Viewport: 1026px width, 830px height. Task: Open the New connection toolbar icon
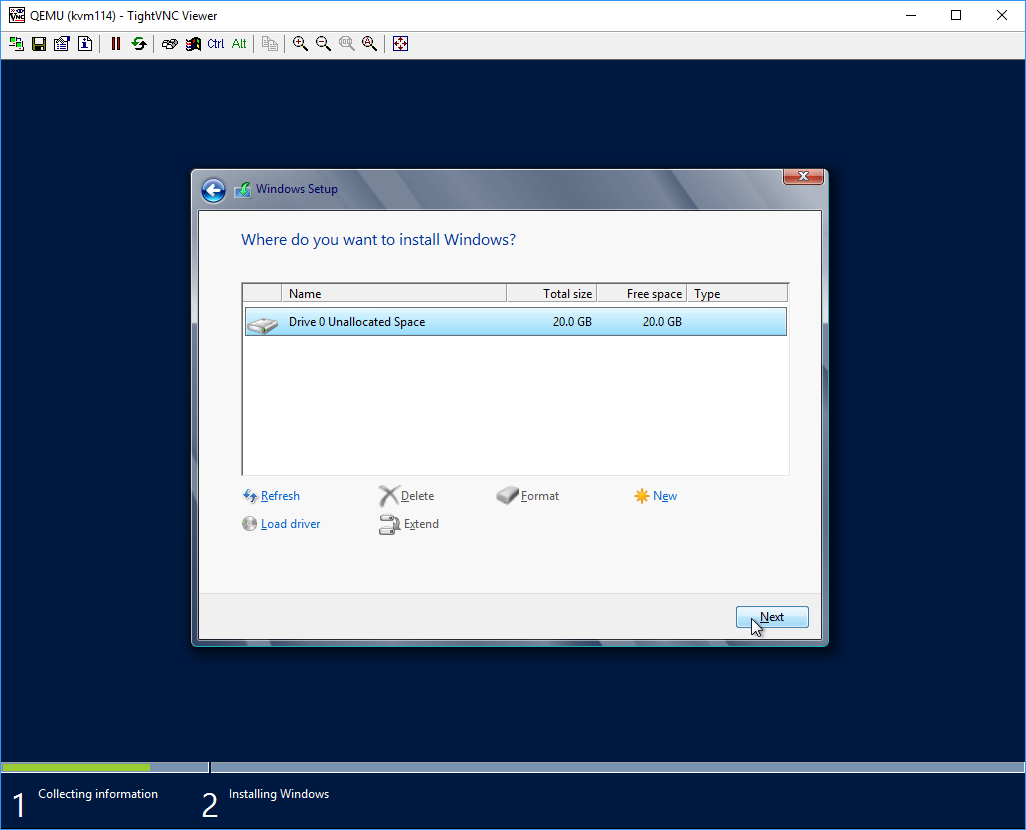tap(16, 44)
